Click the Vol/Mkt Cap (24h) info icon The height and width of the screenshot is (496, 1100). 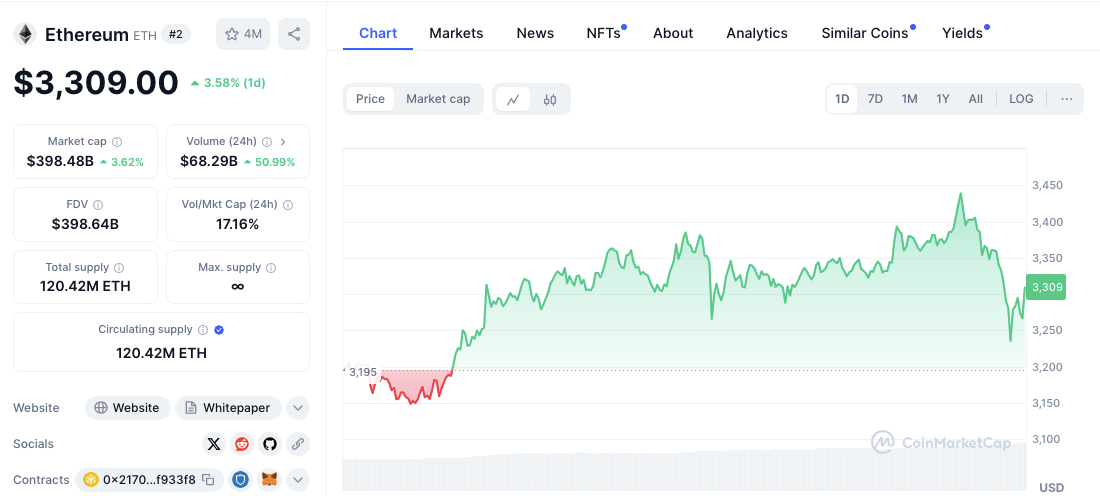point(288,205)
